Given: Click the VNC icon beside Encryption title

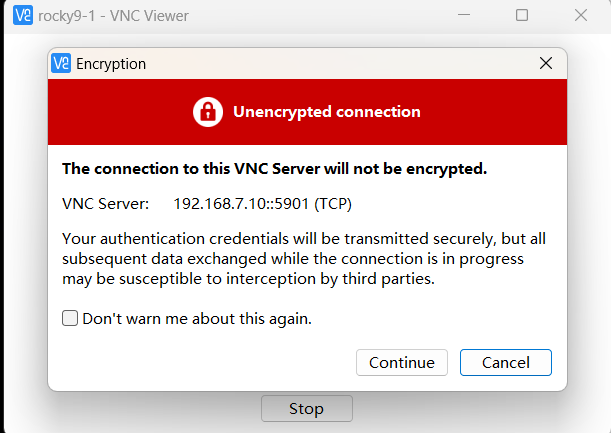Looking at the screenshot, I should click(x=62, y=63).
